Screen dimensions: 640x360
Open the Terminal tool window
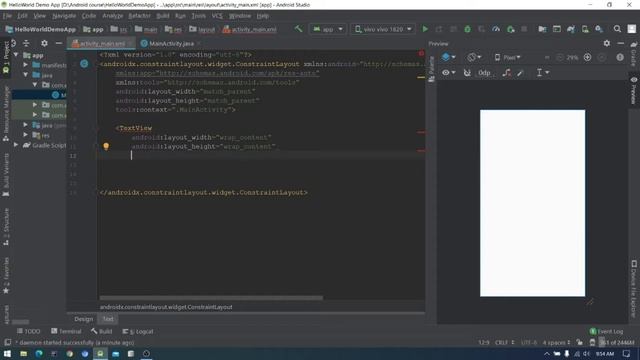(66, 331)
